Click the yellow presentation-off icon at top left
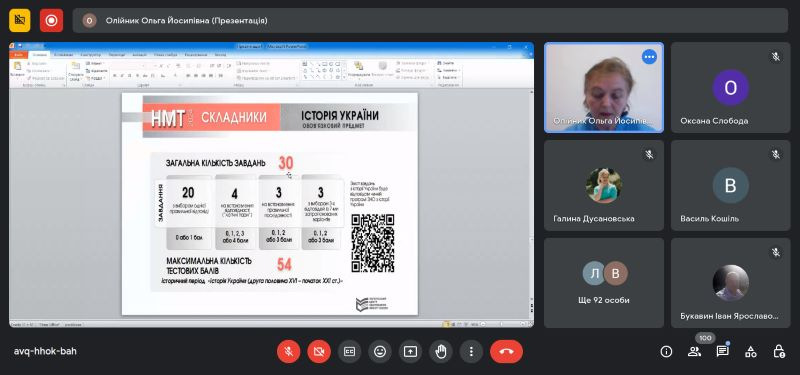The width and height of the screenshot is (800, 375). click(x=20, y=20)
